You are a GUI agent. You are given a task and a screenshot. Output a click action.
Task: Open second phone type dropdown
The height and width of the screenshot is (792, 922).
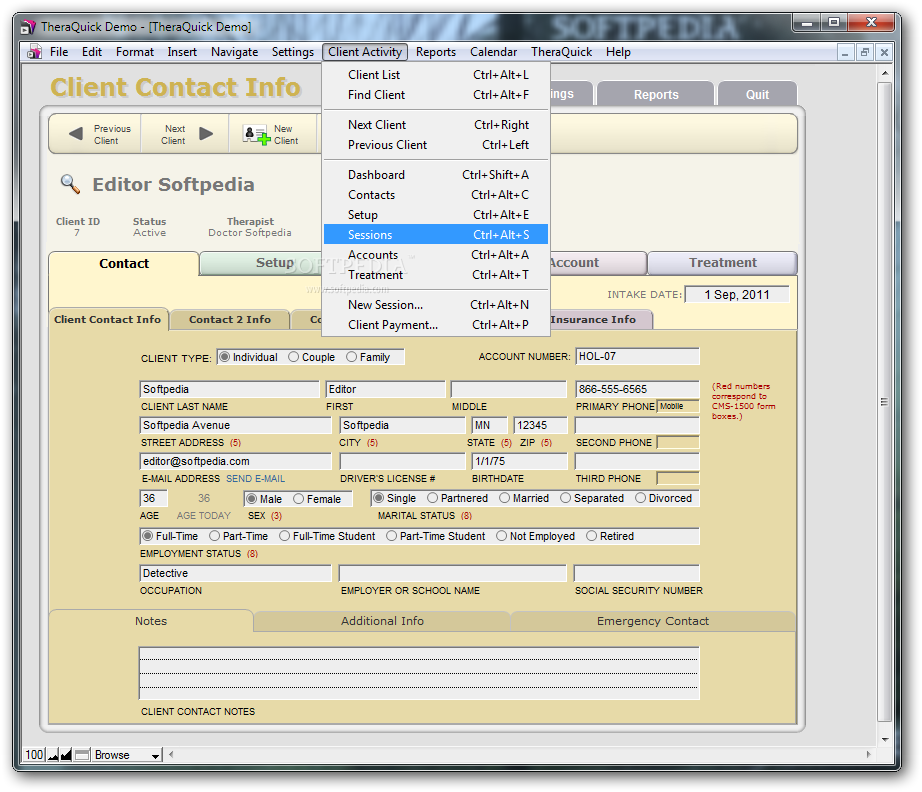click(x=678, y=442)
